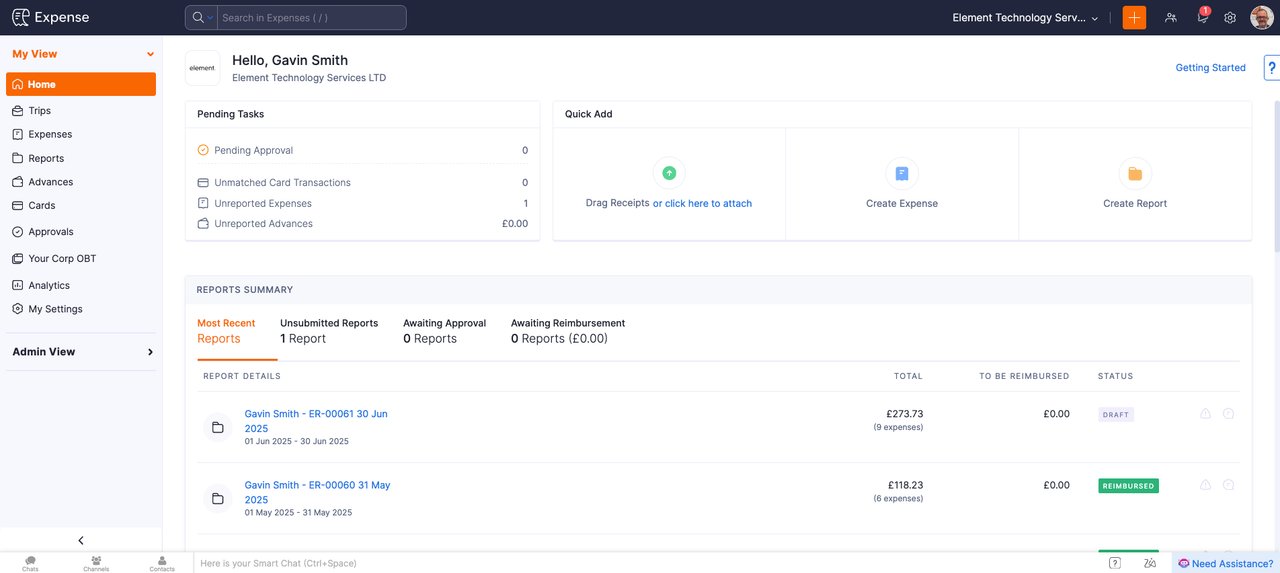Click the Create Expense receipt icon
Image resolution: width=1280 pixels, height=573 pixels.
(x=902, y=173)
